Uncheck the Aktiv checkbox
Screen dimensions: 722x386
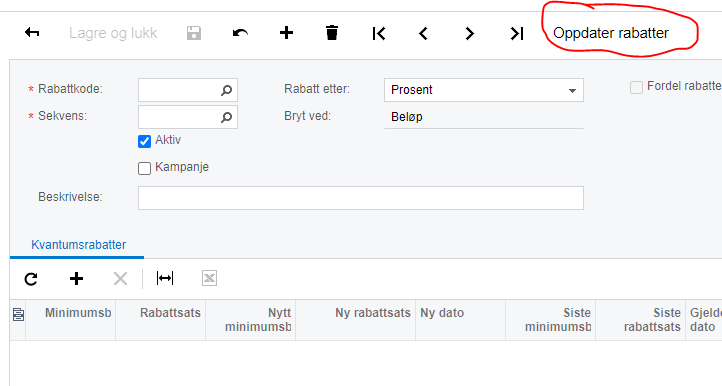[x=145, y=141]
